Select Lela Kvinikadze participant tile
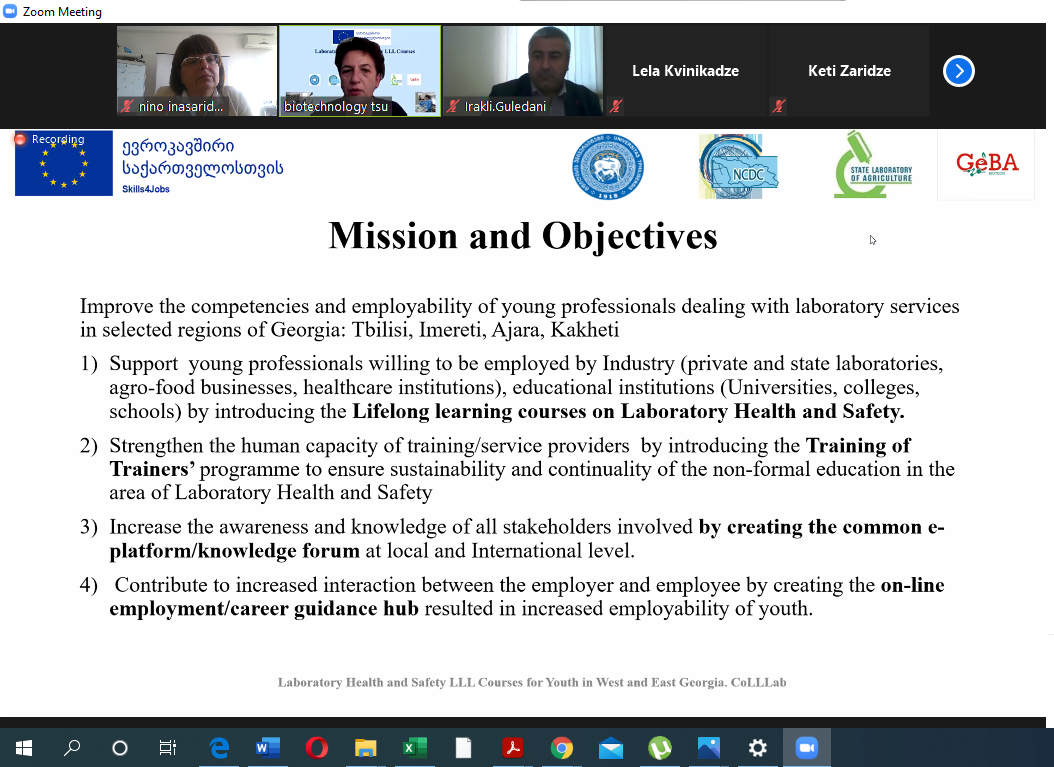1054x767 pixels. 686,71
